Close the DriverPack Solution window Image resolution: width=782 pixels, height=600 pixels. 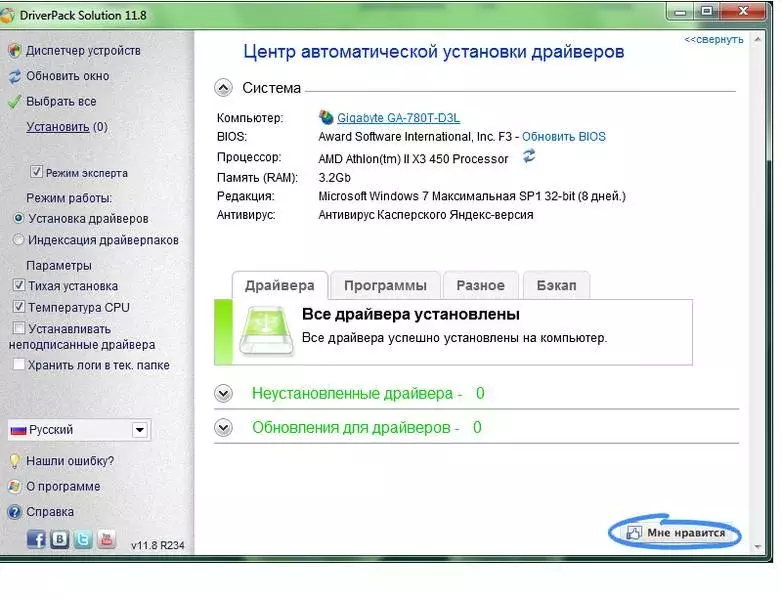coord(743,12)
